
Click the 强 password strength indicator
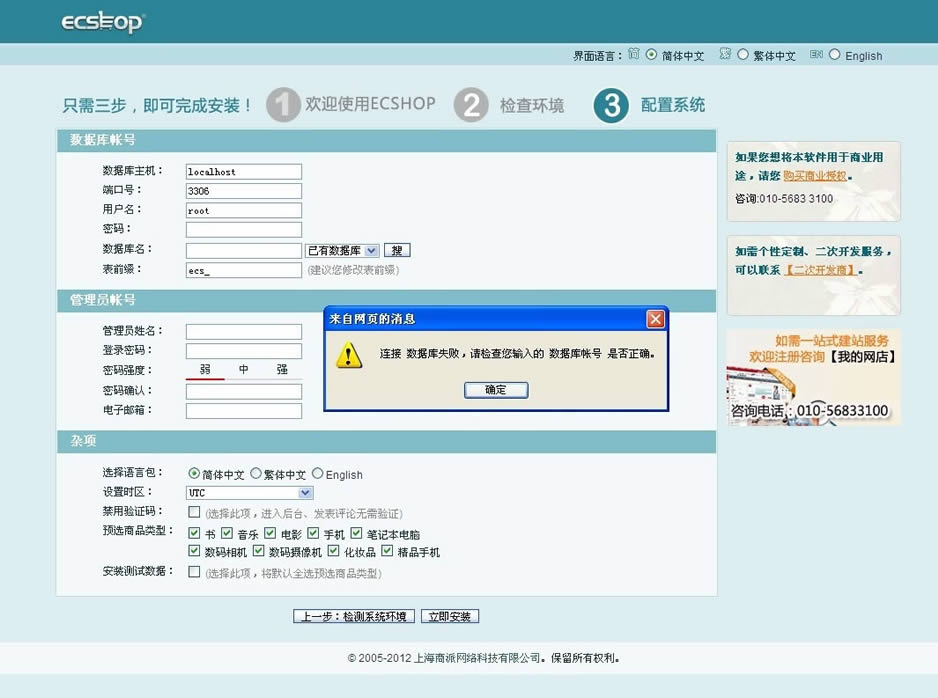click(282, 370)
